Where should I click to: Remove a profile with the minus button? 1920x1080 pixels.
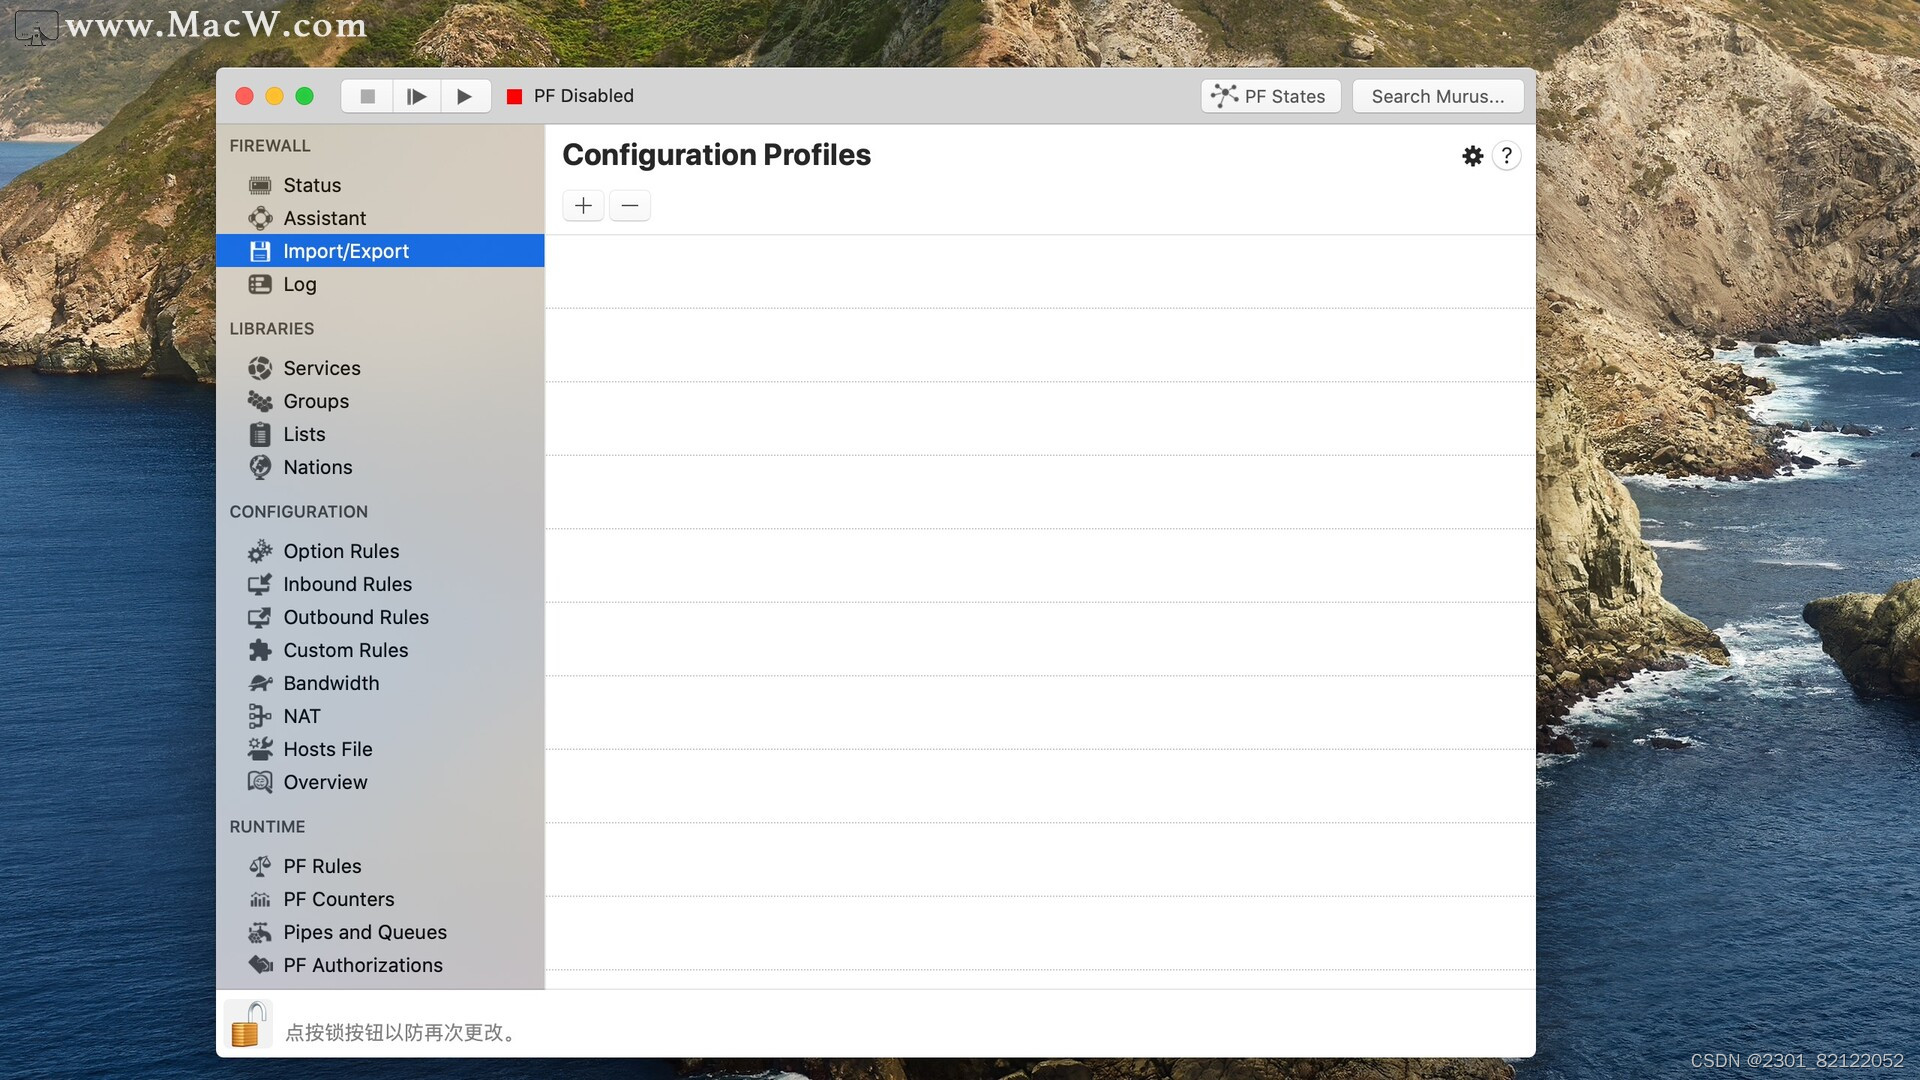tap(629, 205)
